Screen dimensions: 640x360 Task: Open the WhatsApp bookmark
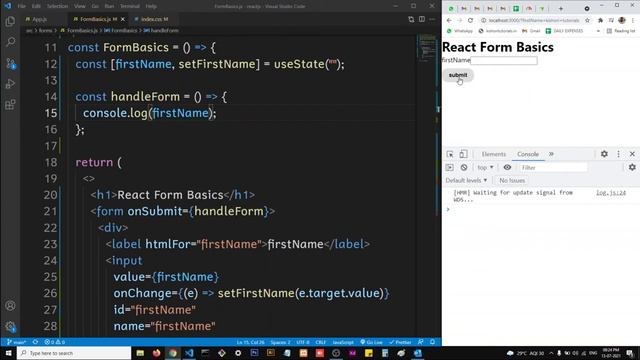[x=460, y=31]
